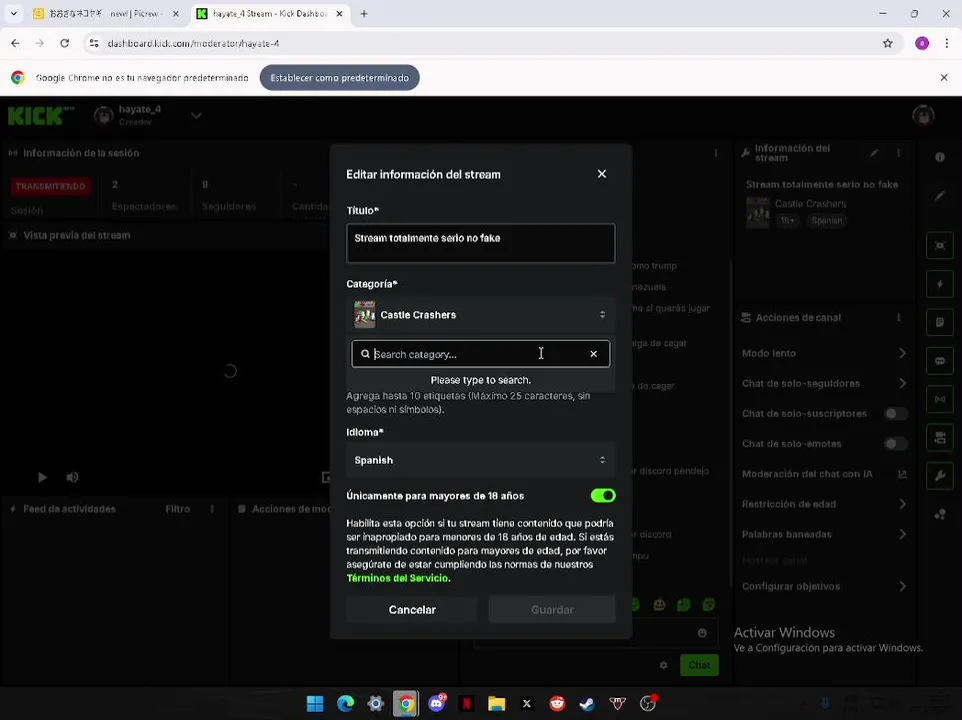This screenshot has height=720, width=962.
Task: Click the Guardar button
Action: [552, 610]
